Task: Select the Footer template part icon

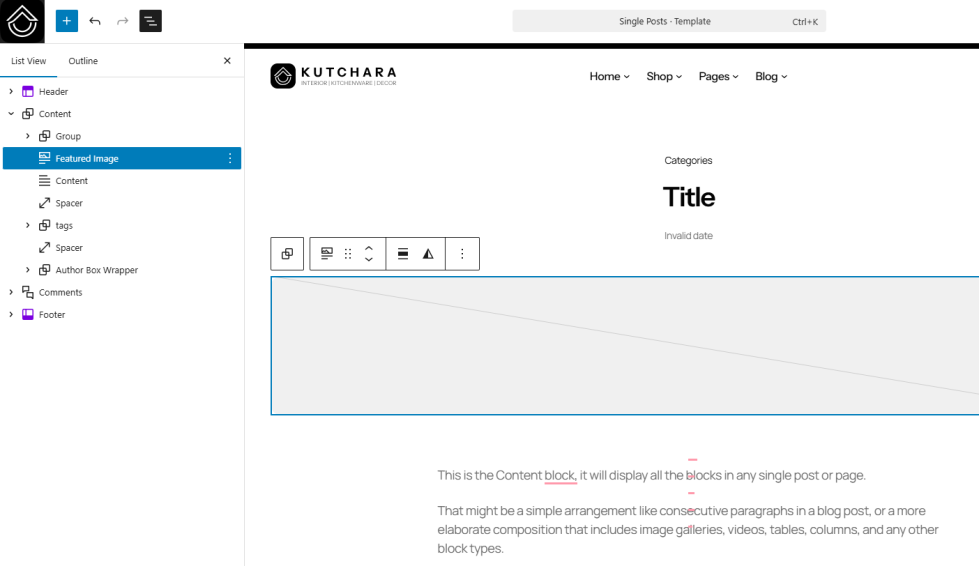Action: coord(27,315)
